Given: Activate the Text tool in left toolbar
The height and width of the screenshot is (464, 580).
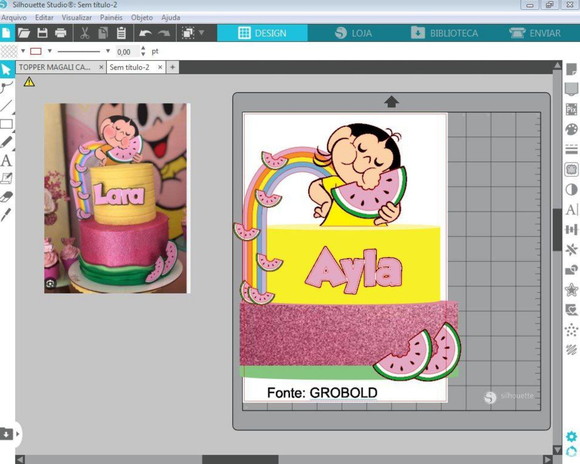Looking at the screenshot, I should coord(6,160).
